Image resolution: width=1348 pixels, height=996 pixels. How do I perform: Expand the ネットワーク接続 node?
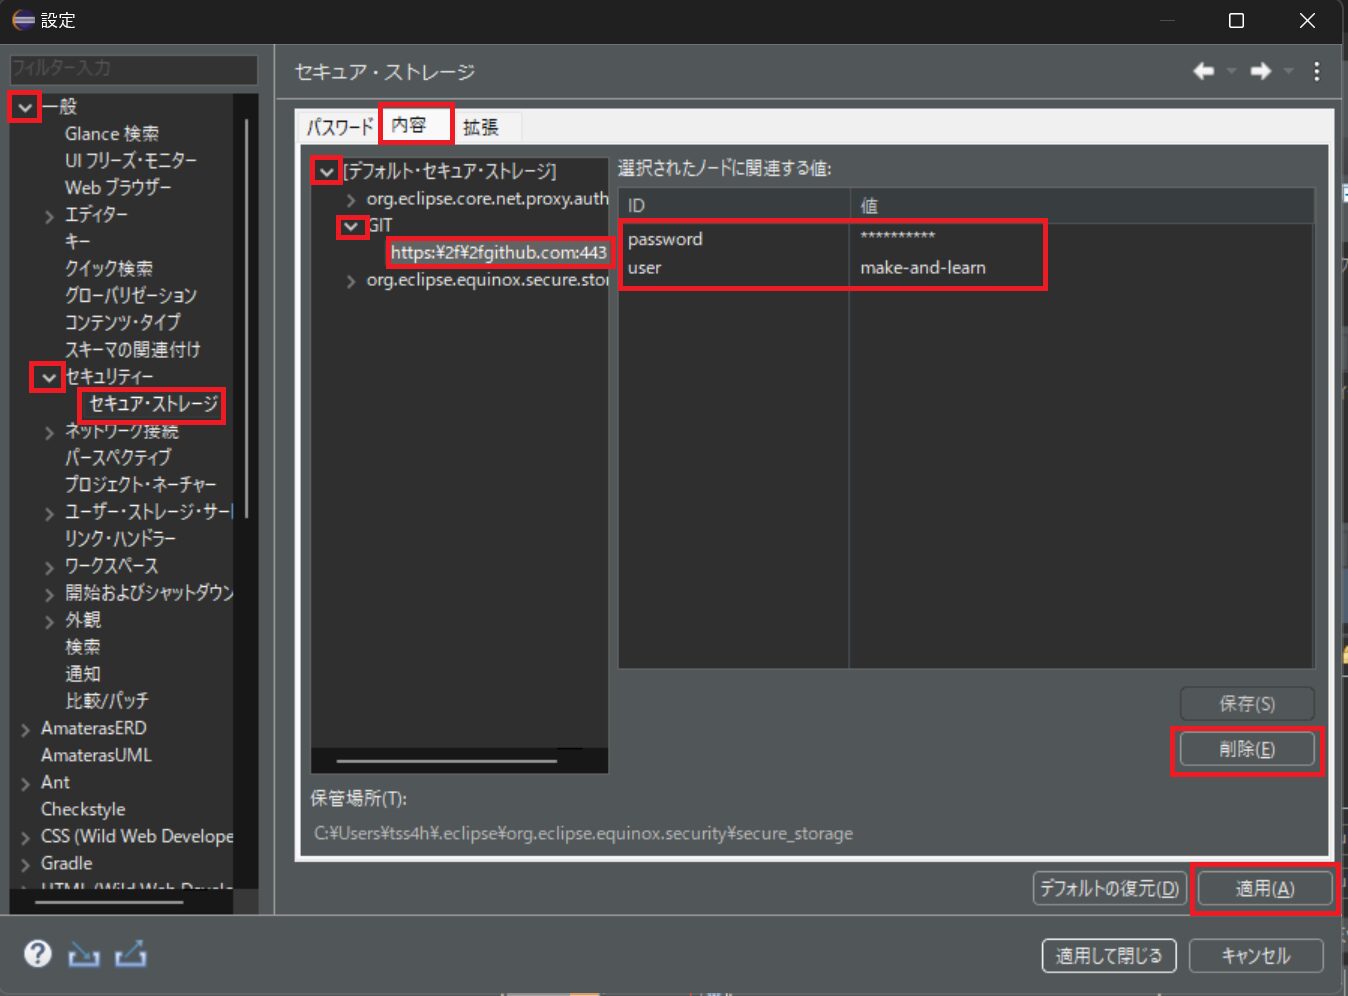click(x=49, y=432)
